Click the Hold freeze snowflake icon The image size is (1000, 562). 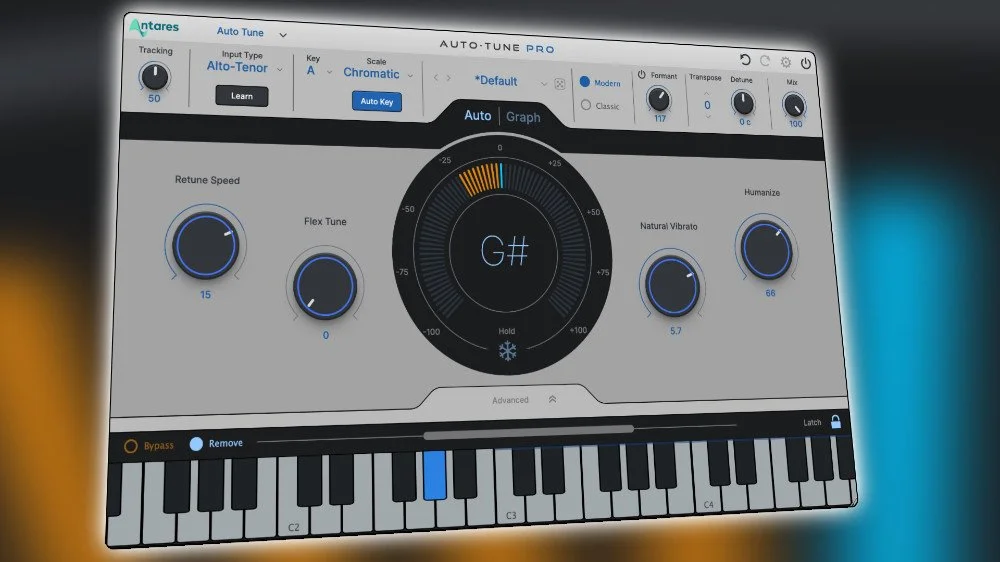coord(508,351)
